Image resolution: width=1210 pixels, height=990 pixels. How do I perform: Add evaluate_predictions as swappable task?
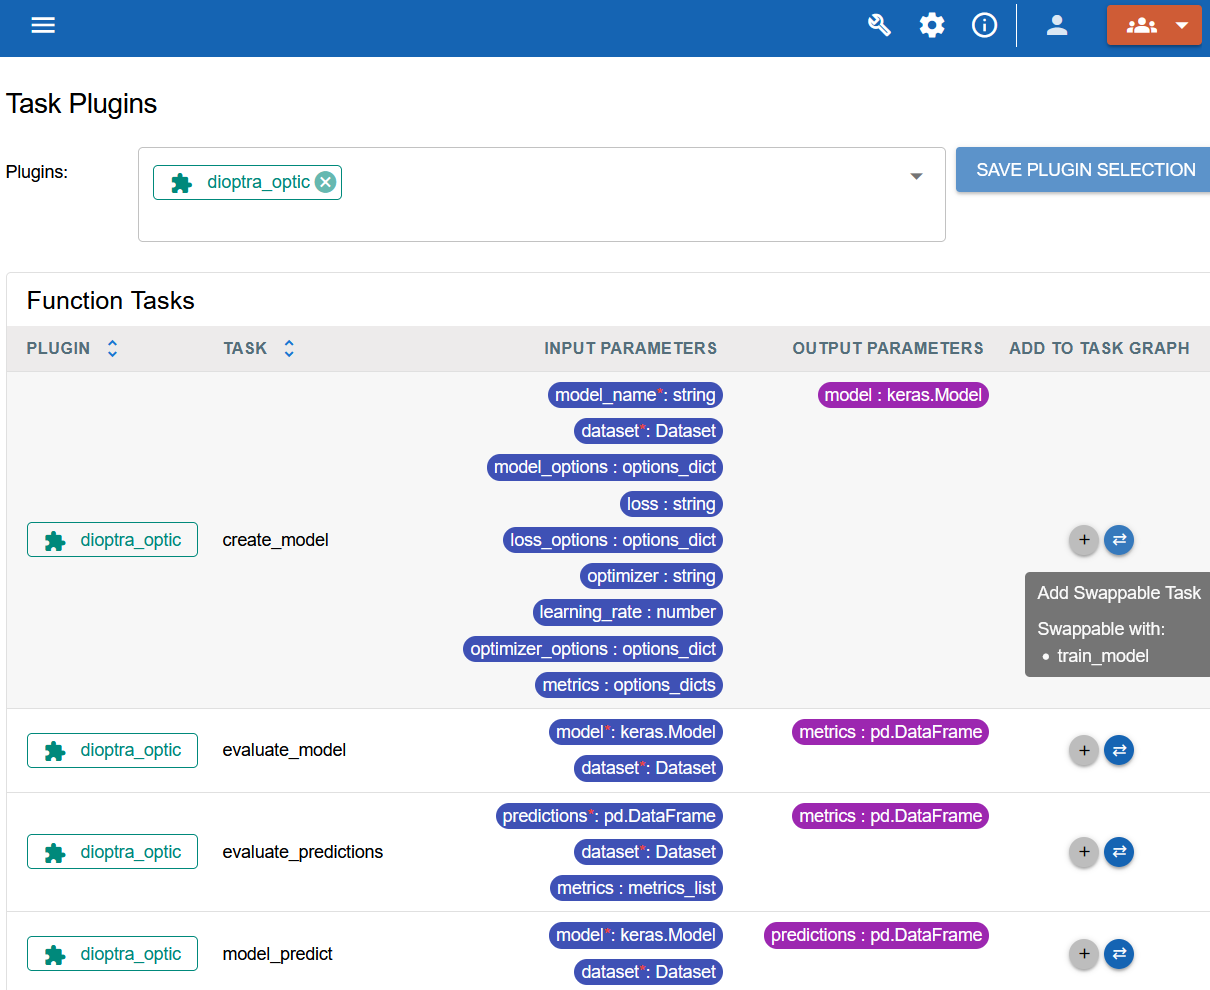1119,852
